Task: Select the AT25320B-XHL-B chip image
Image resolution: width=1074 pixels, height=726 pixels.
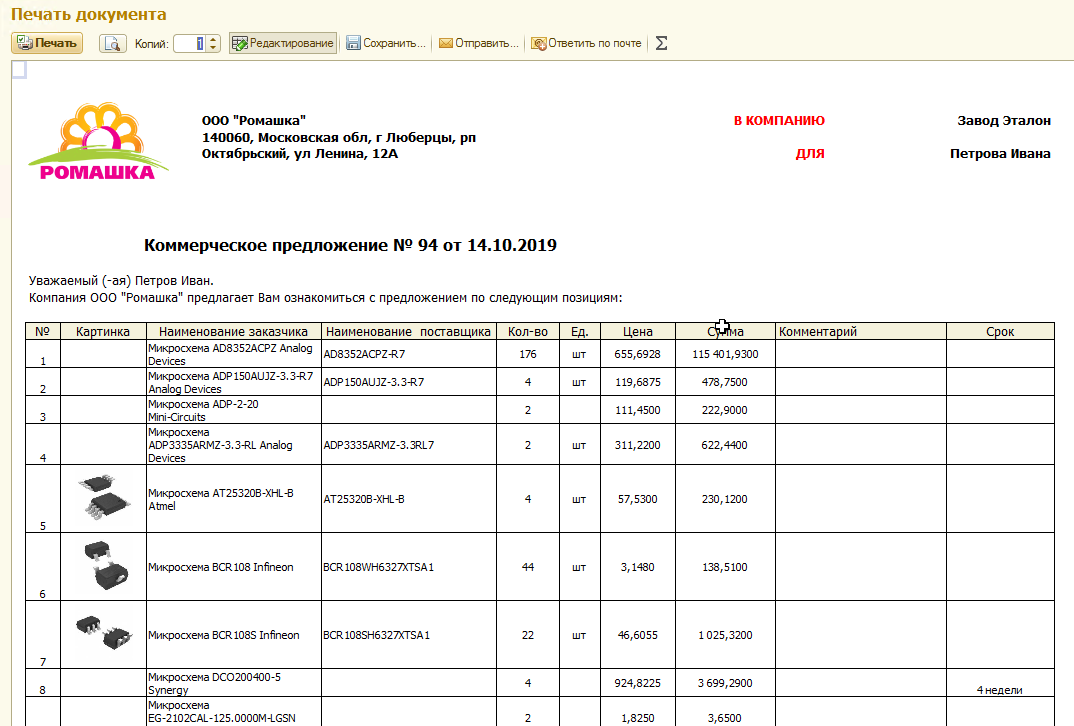Action: (x=101, y=498)
